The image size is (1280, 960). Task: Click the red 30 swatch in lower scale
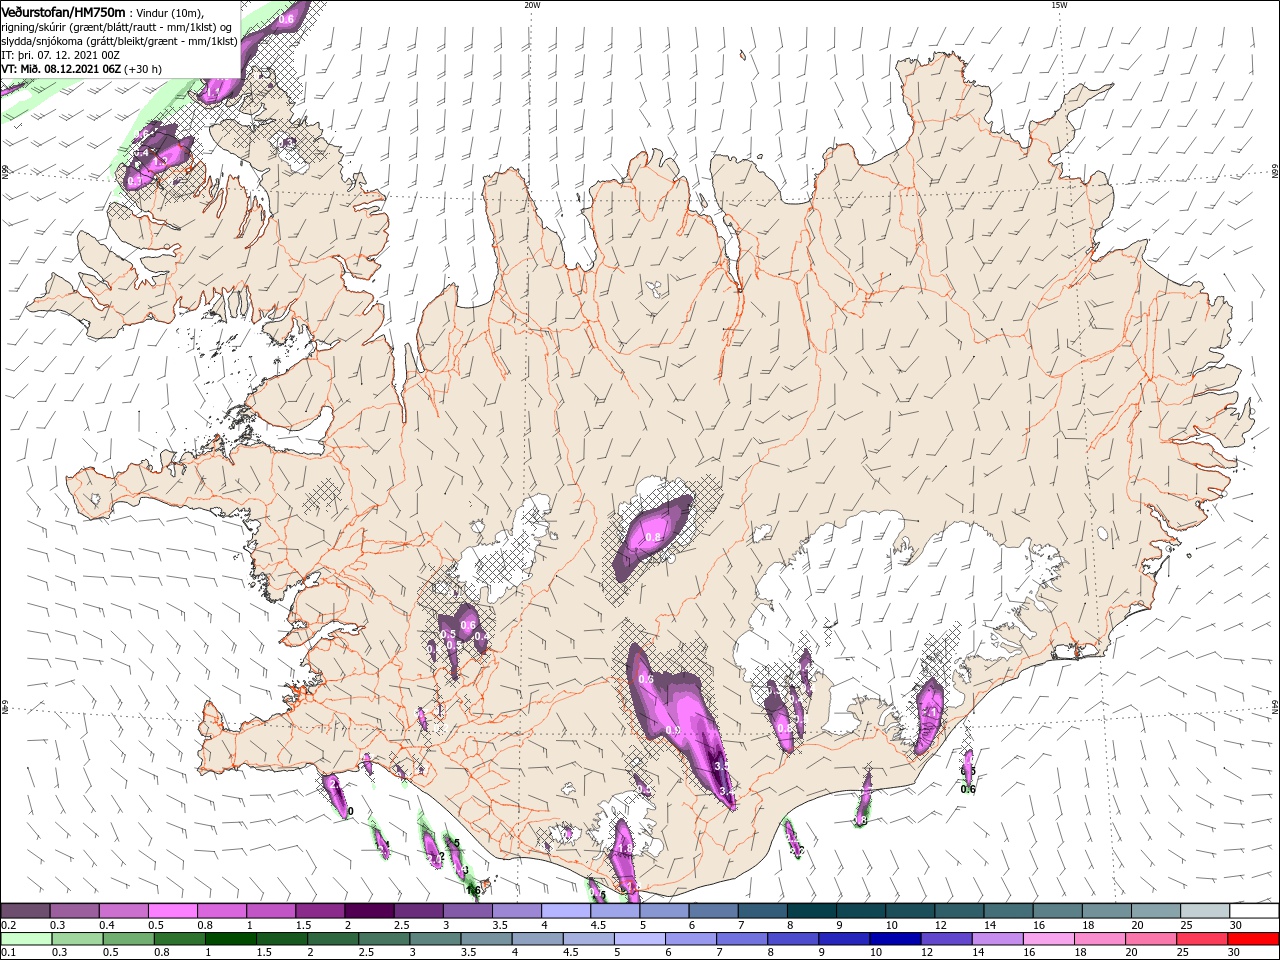coord(1254,939)
